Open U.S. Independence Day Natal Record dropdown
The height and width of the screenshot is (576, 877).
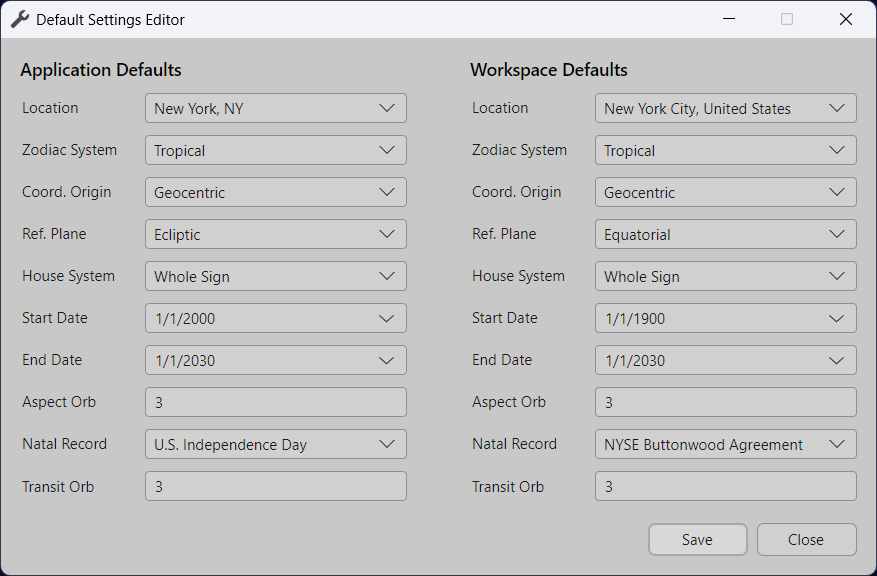275,444
